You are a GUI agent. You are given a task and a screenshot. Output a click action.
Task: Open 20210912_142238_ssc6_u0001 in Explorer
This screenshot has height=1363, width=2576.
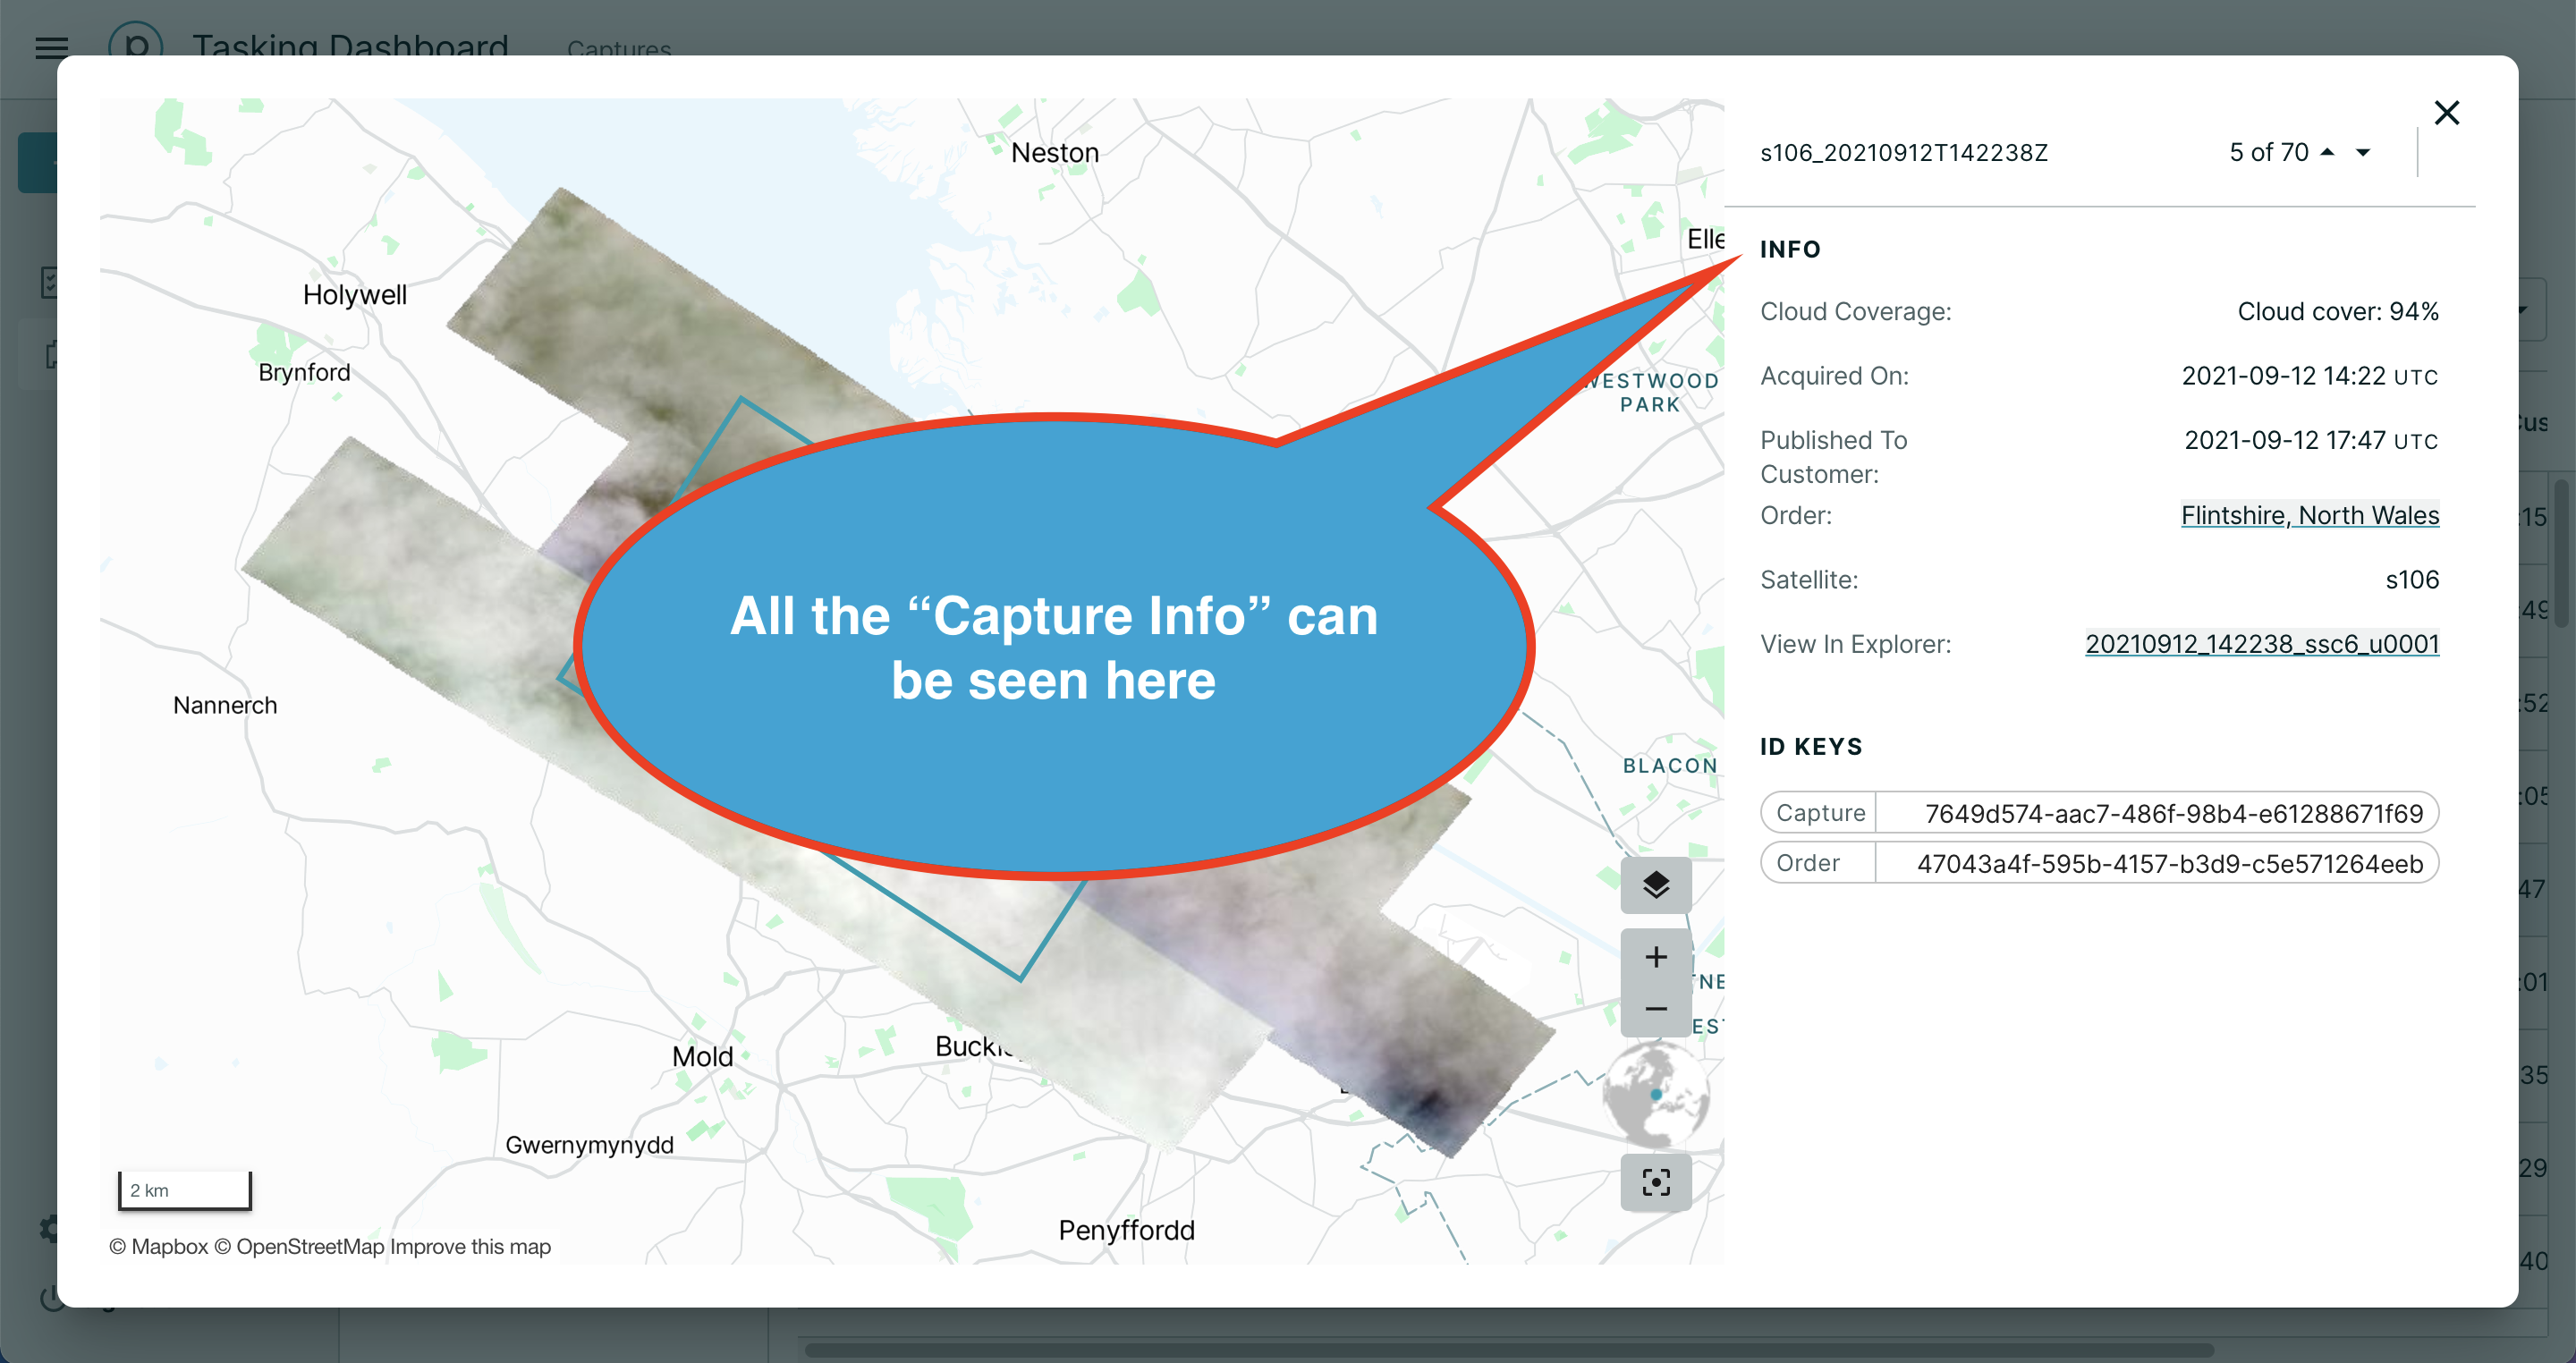[x=2262, y=644]
